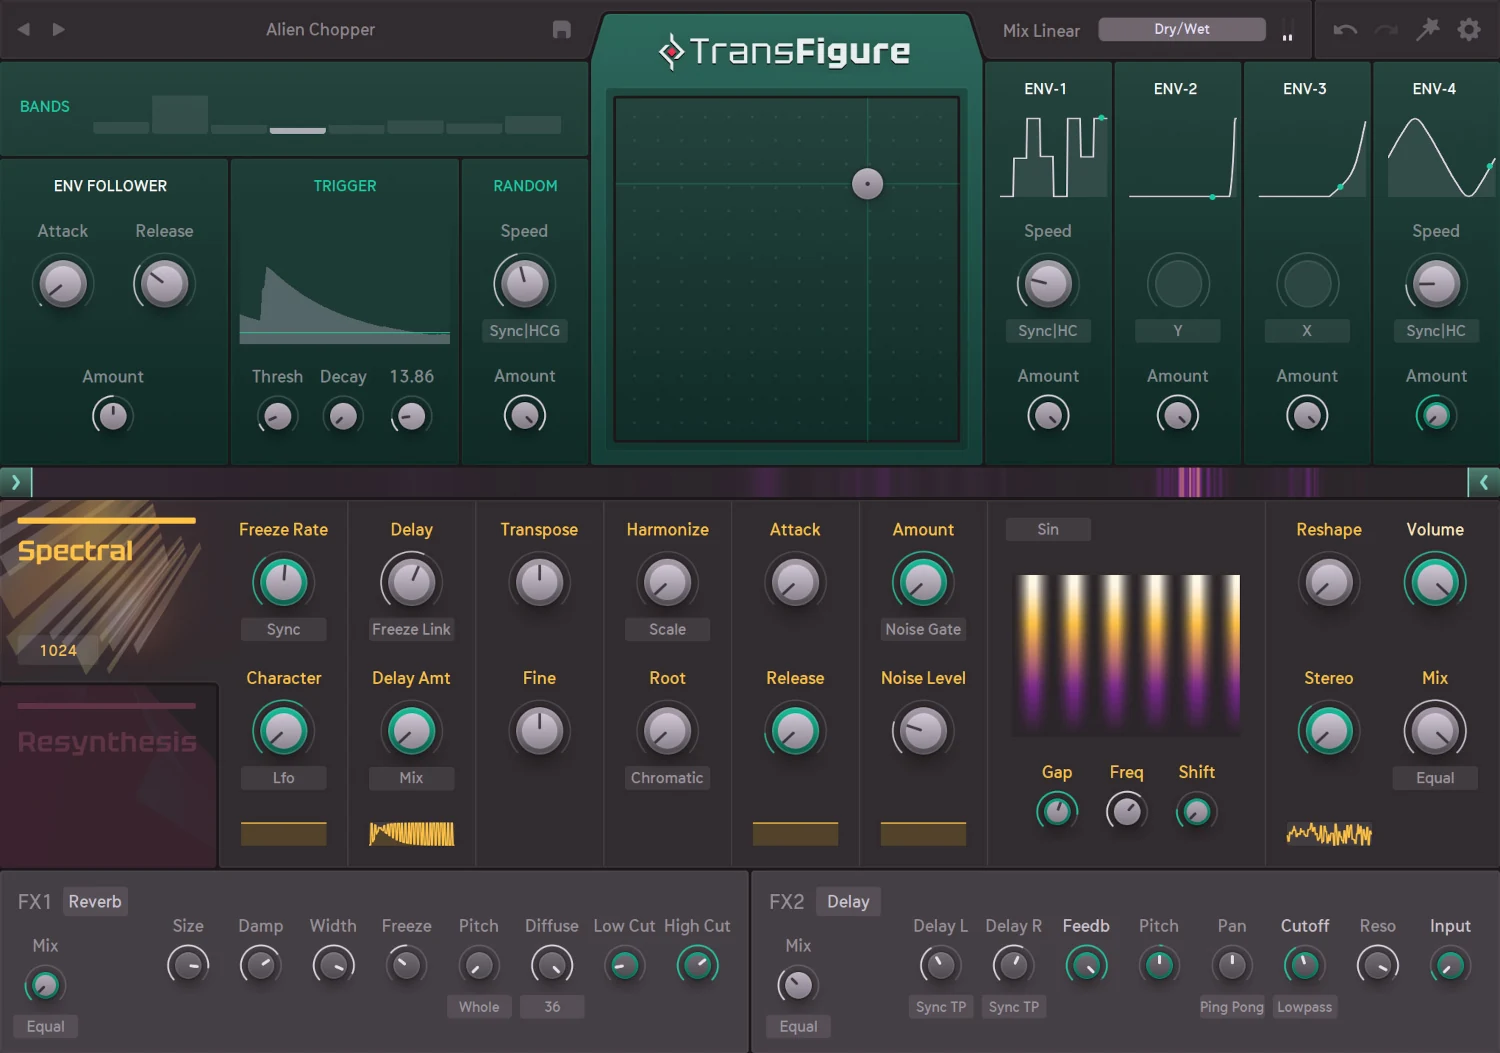This screenshot has width=1500, height=1053.
Task: Trigger the magic wand randomize icon
Action: click(1428, 29)
